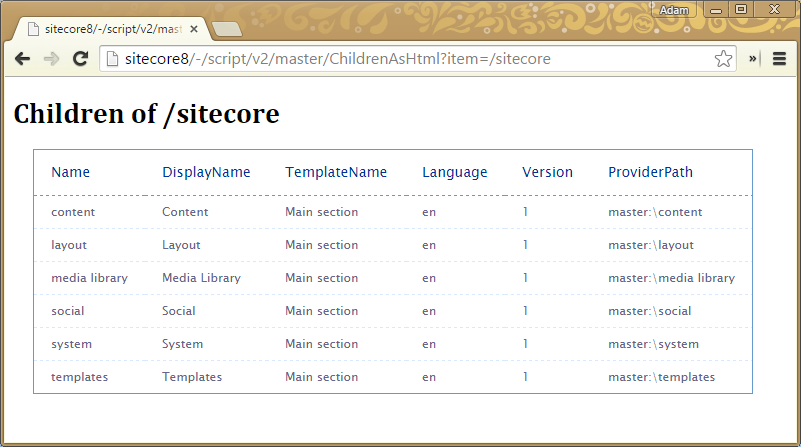
Task: Click the master:\templates provider path
Action: [661, 377]
